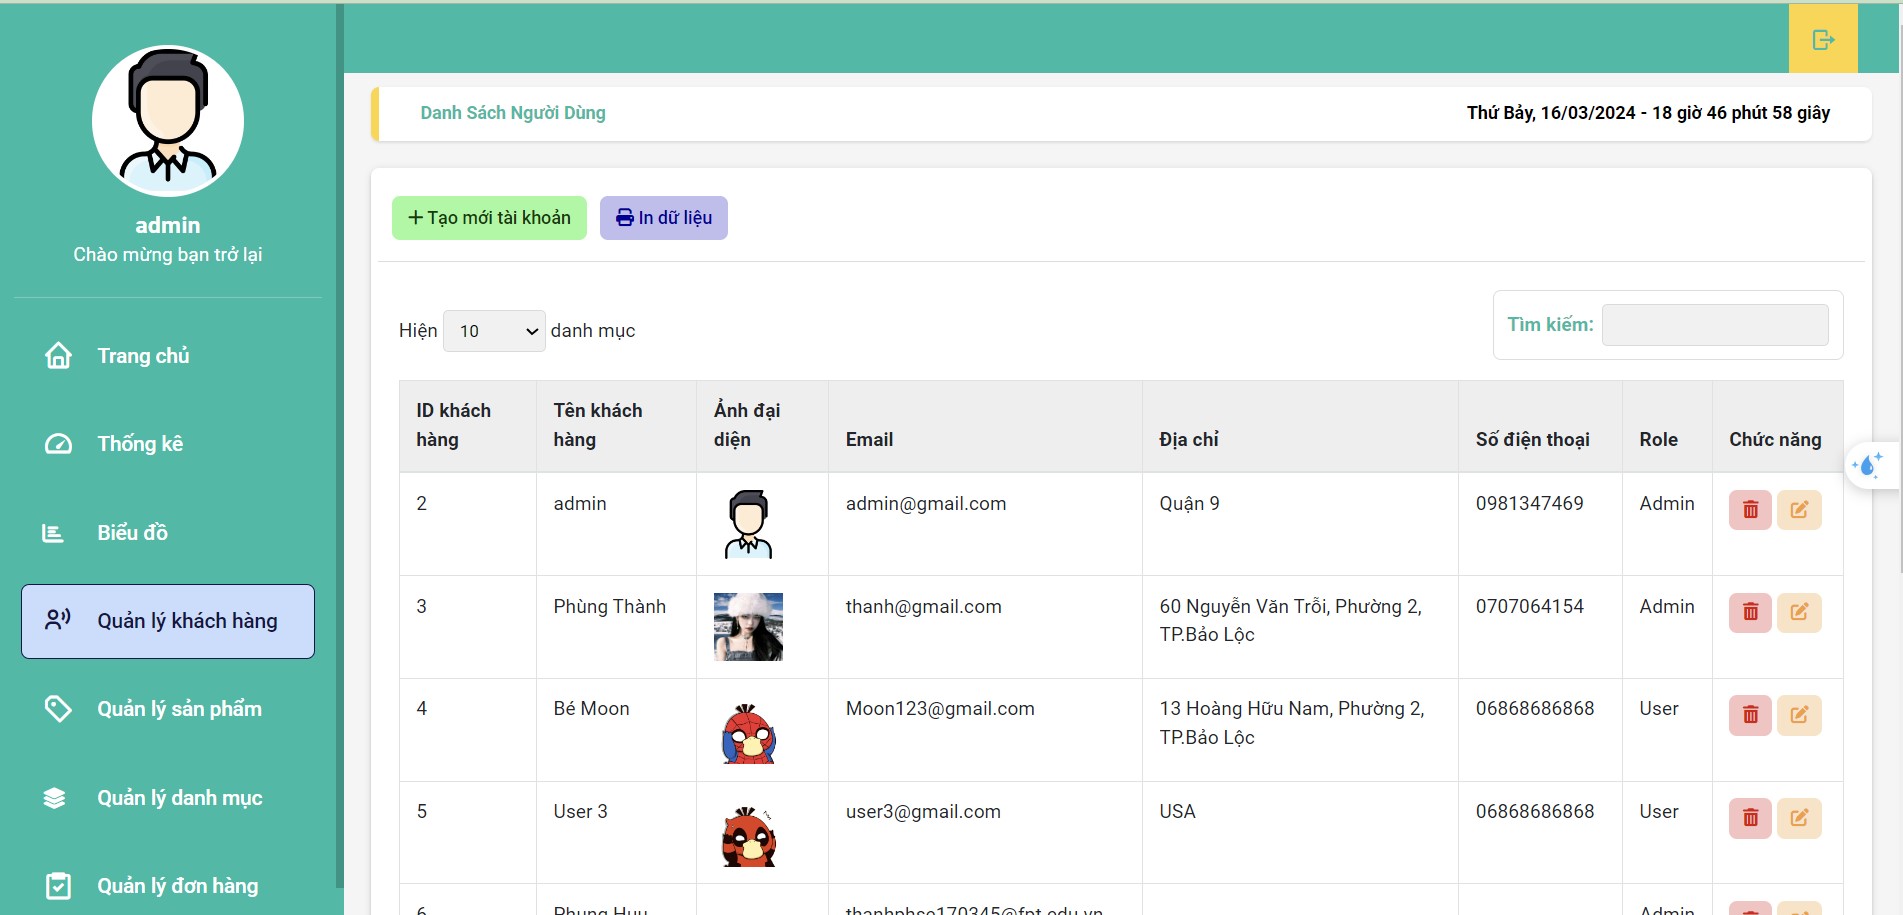Screen dimensions: 1903x915
Task: Open Biểu đồ chart menu item
Action: click(168, 533)
